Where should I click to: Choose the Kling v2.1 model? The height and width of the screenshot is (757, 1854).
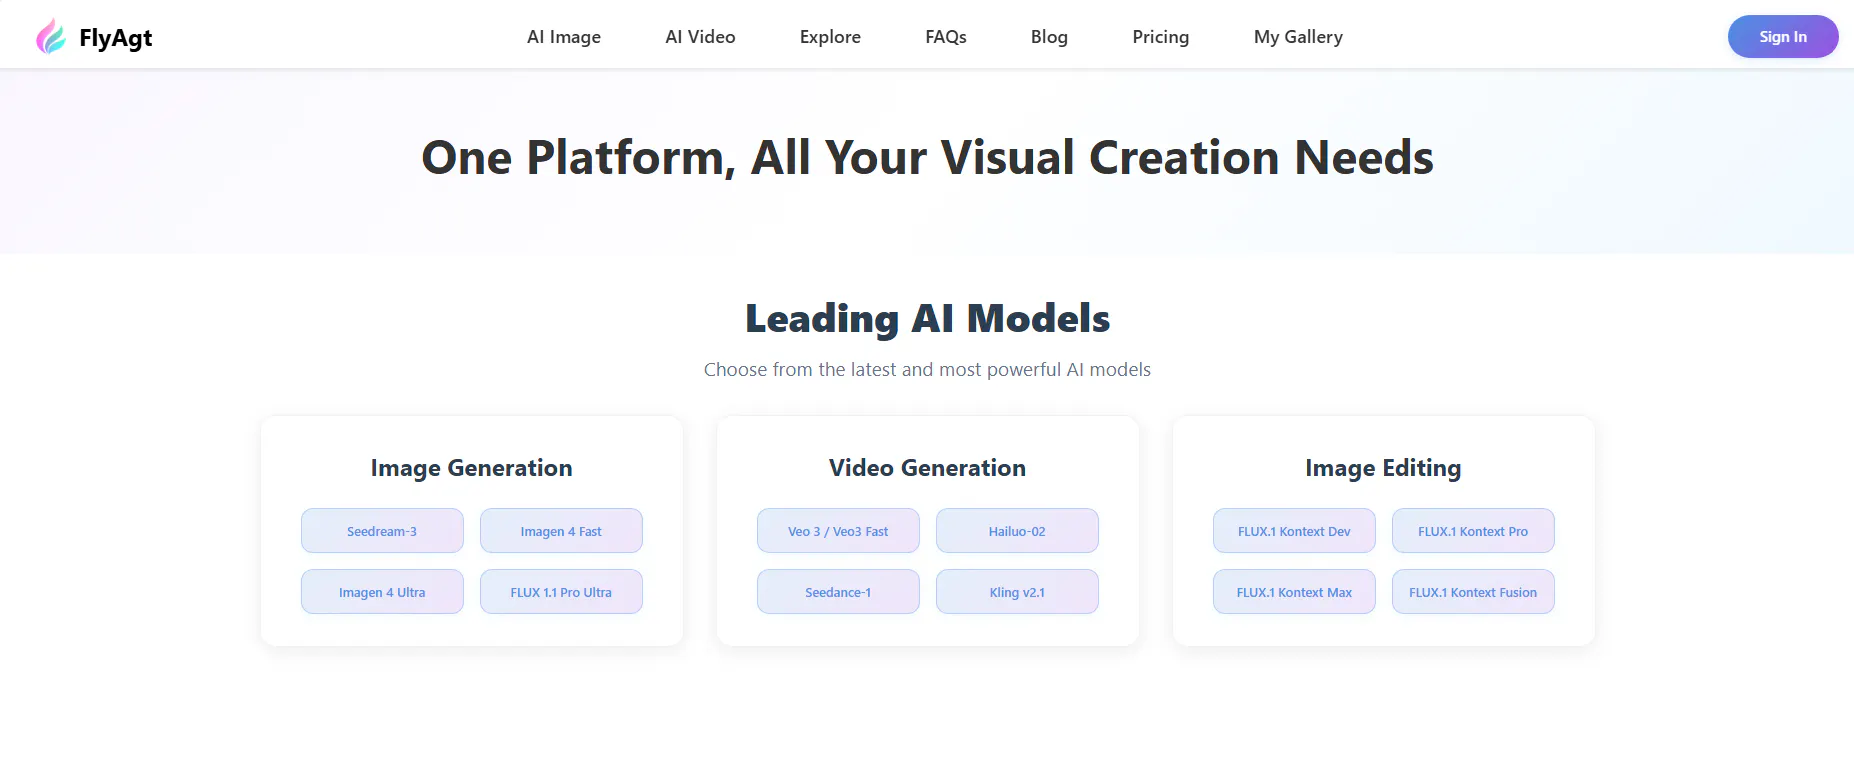[1017, 592]
